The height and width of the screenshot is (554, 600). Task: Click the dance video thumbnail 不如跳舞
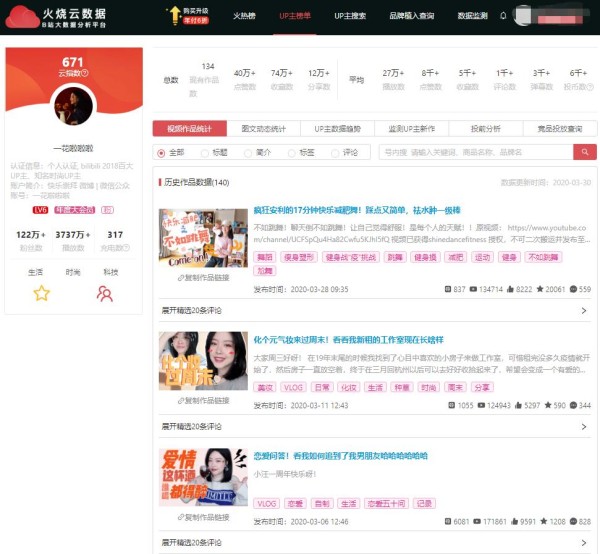[x=203, y=238]
